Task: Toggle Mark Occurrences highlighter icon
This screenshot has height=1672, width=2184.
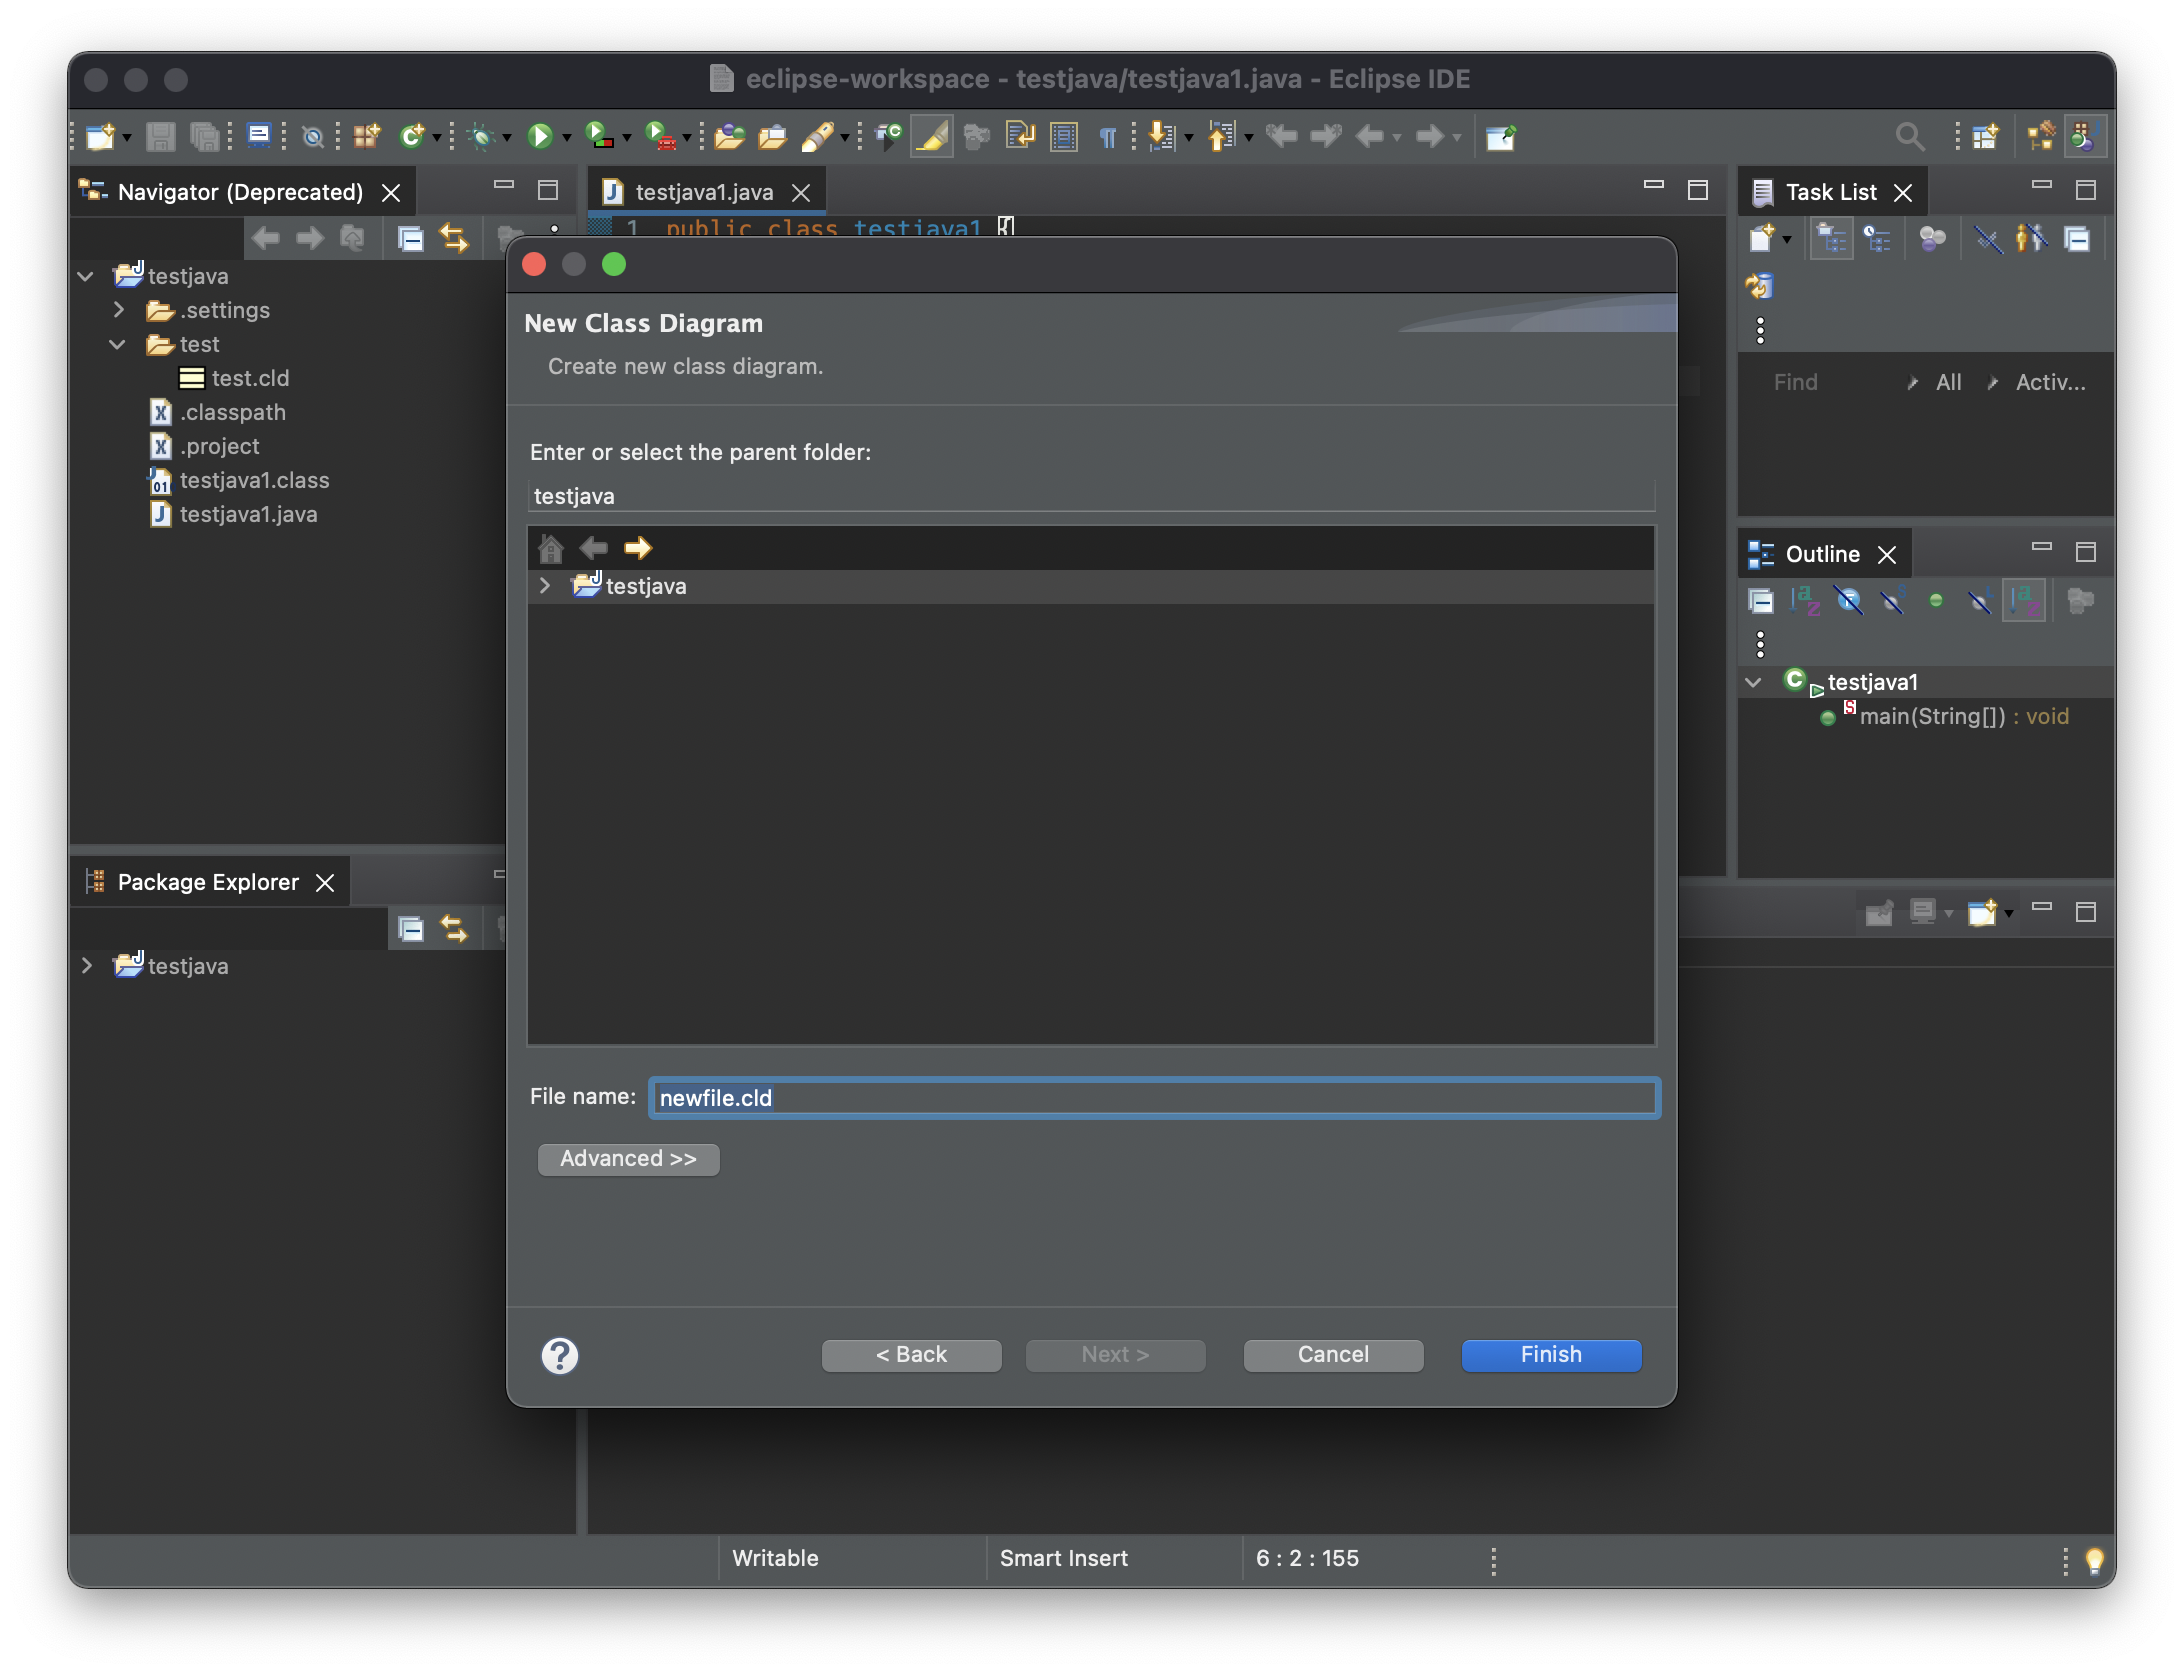Action: 931,136
